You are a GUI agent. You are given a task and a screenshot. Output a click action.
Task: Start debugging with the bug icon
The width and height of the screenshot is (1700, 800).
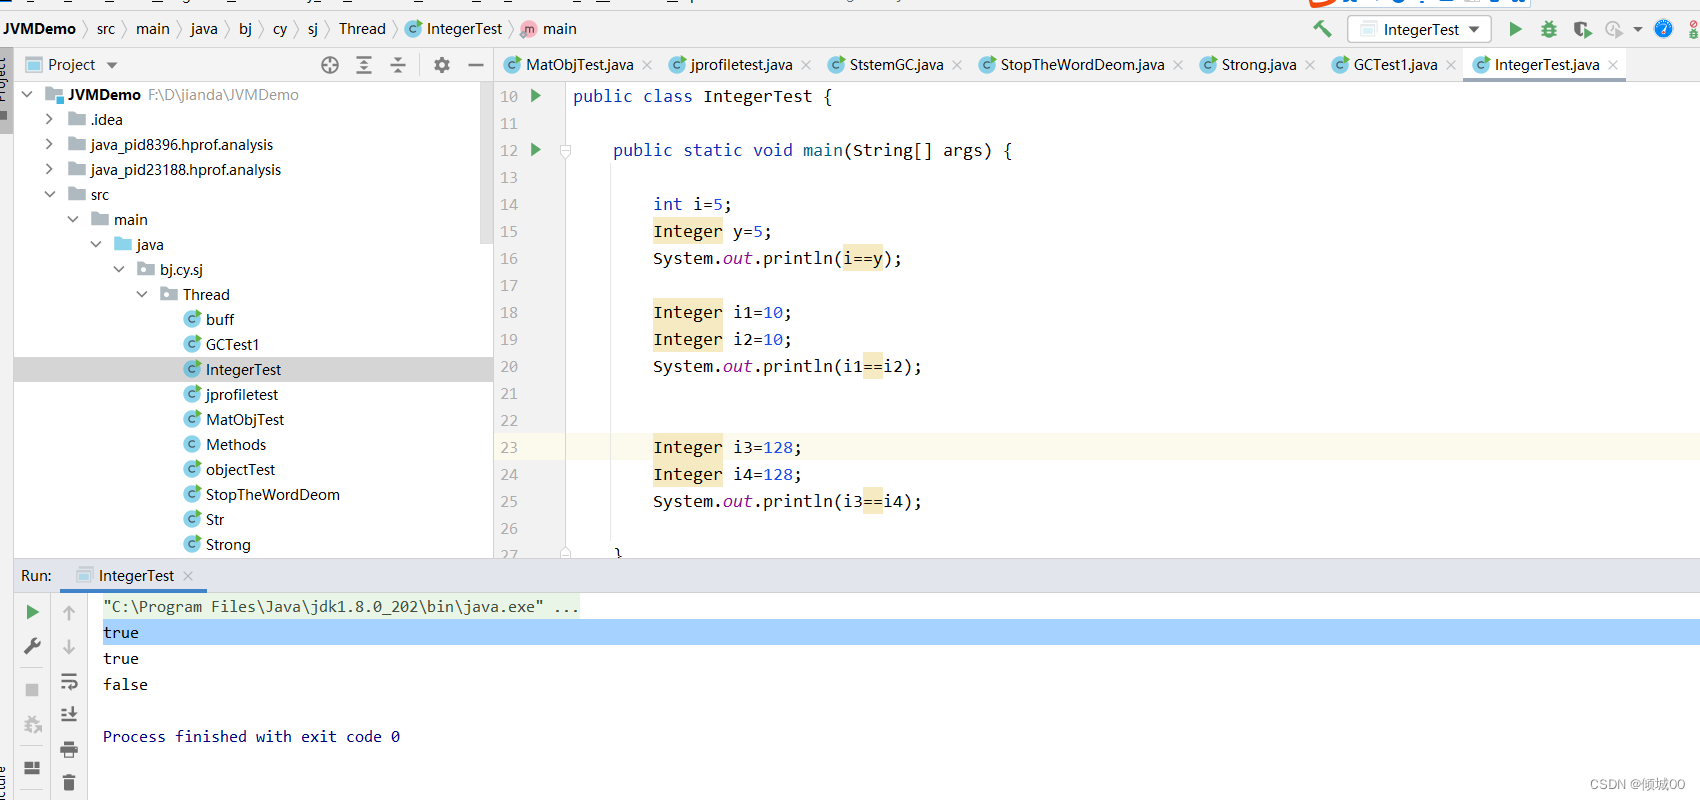[1548, 29]
